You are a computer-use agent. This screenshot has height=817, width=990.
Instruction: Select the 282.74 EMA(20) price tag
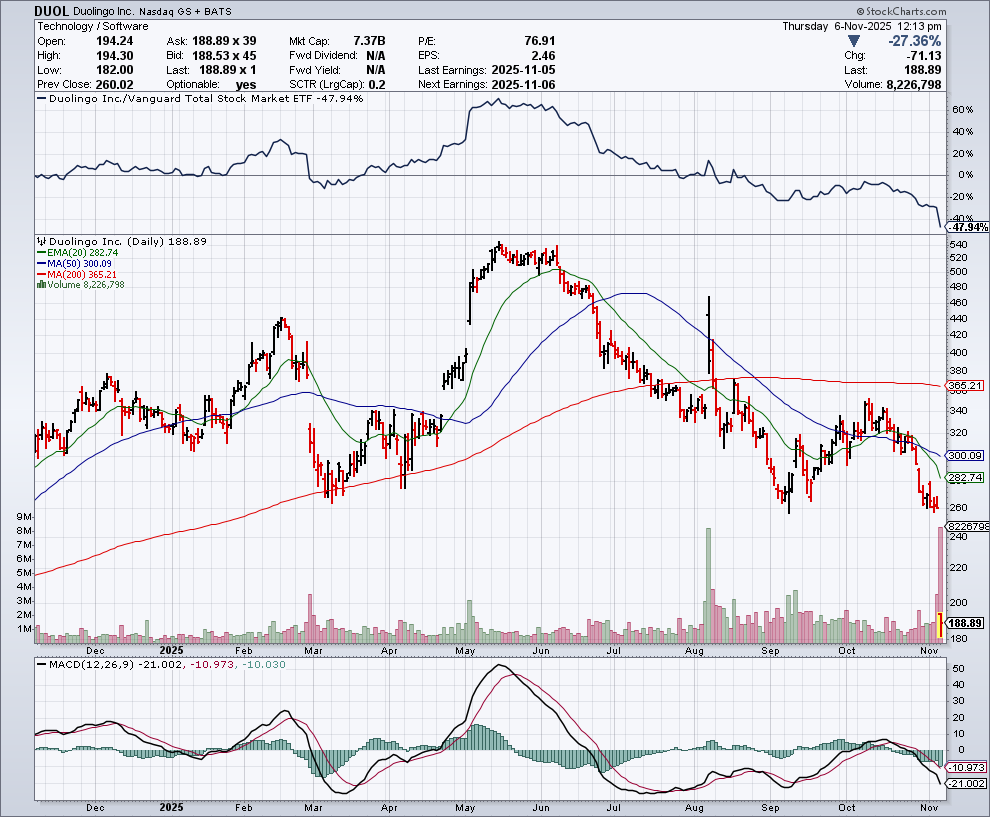(965, 478)
